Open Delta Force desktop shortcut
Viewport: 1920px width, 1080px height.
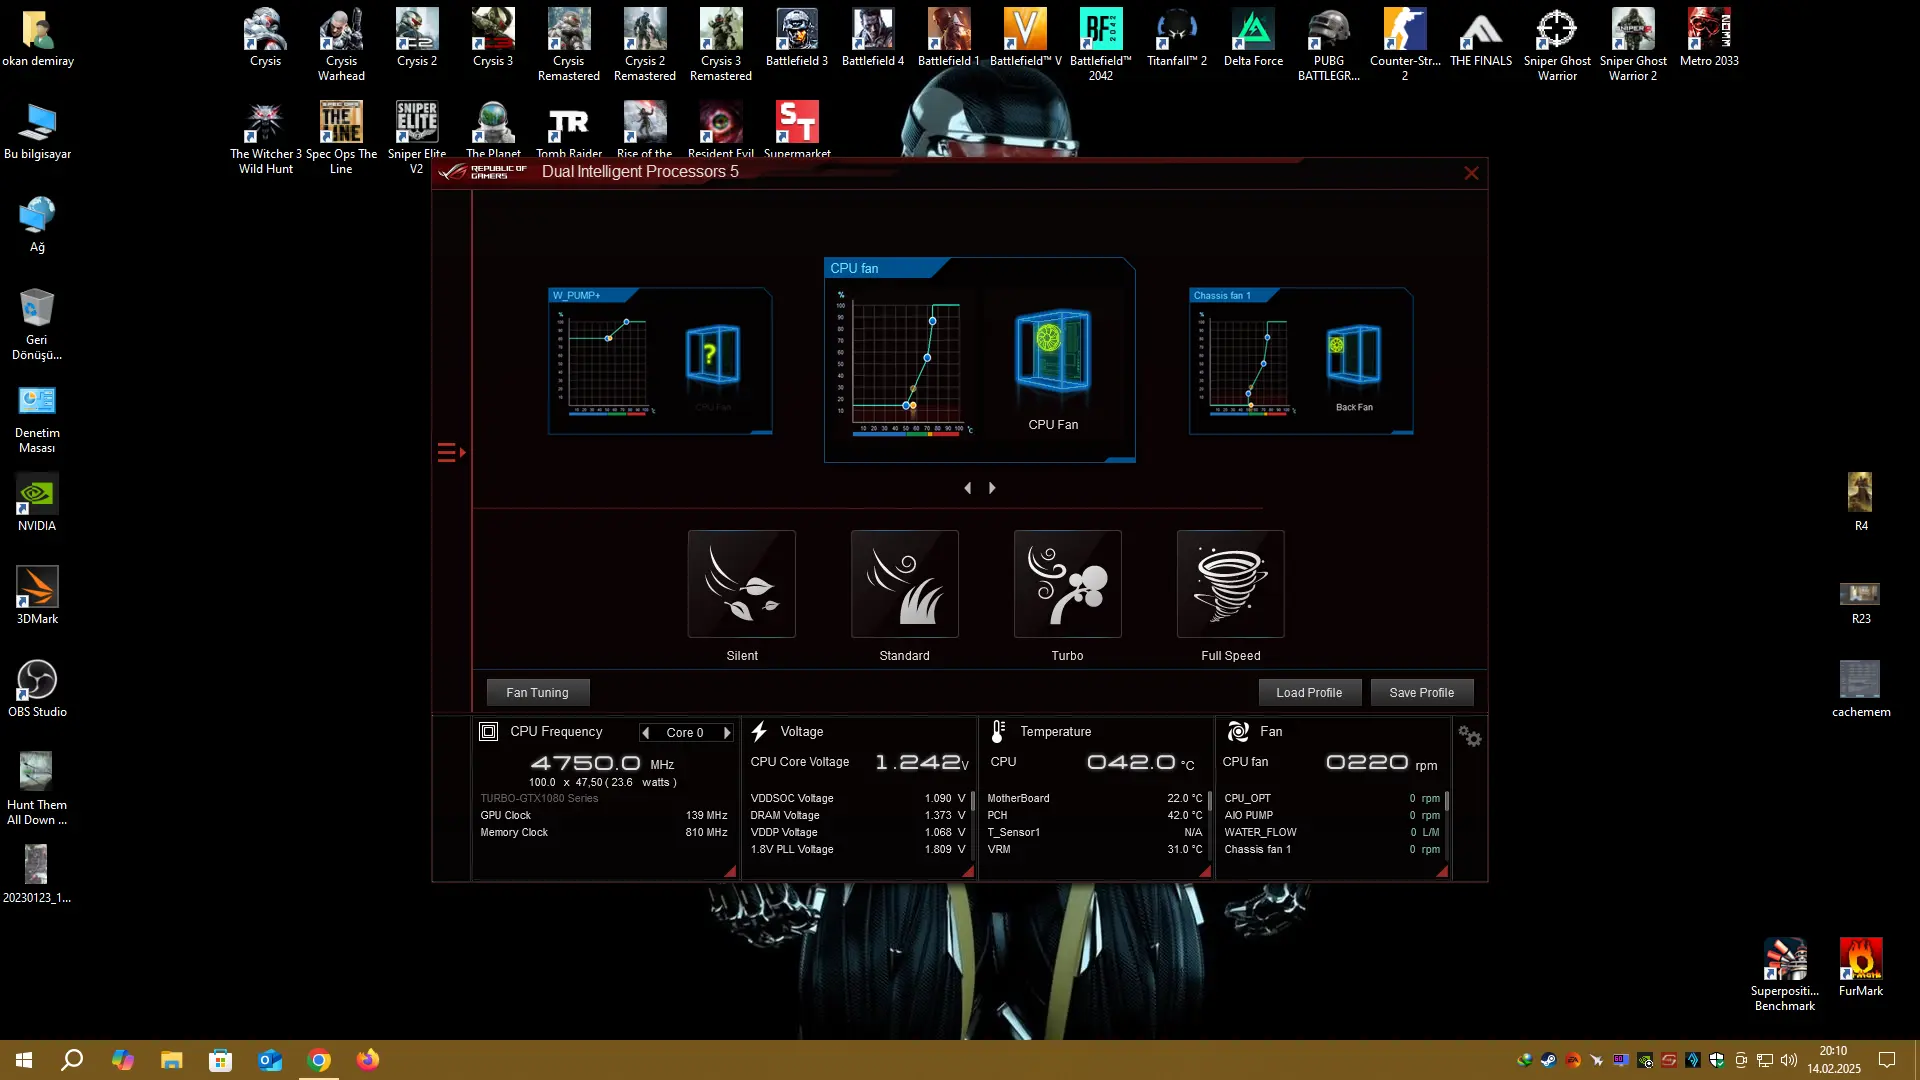(1253, 38)
